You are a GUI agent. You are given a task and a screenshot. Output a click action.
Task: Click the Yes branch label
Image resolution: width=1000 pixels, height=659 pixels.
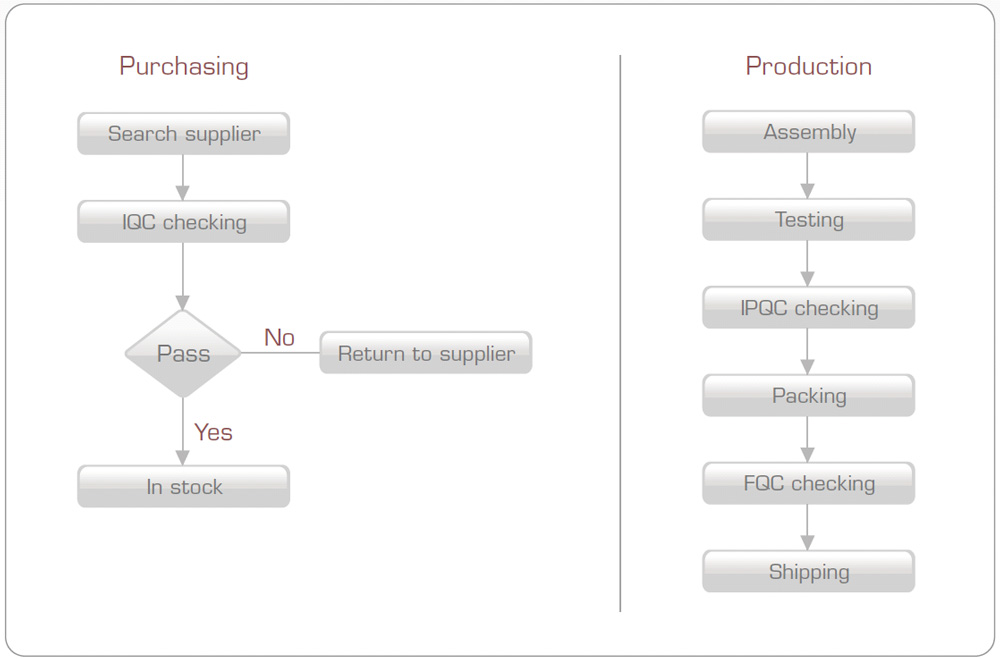click(213, 432)
